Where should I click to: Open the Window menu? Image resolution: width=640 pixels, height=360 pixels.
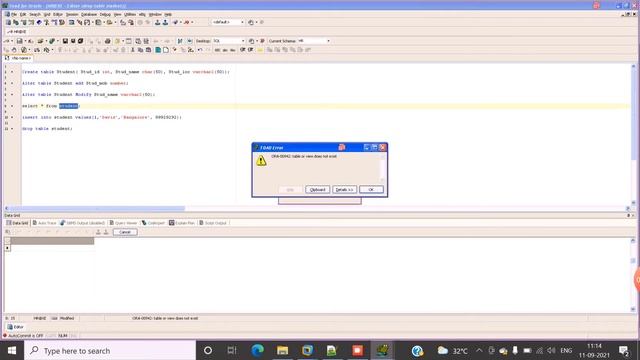pos(155,14)
